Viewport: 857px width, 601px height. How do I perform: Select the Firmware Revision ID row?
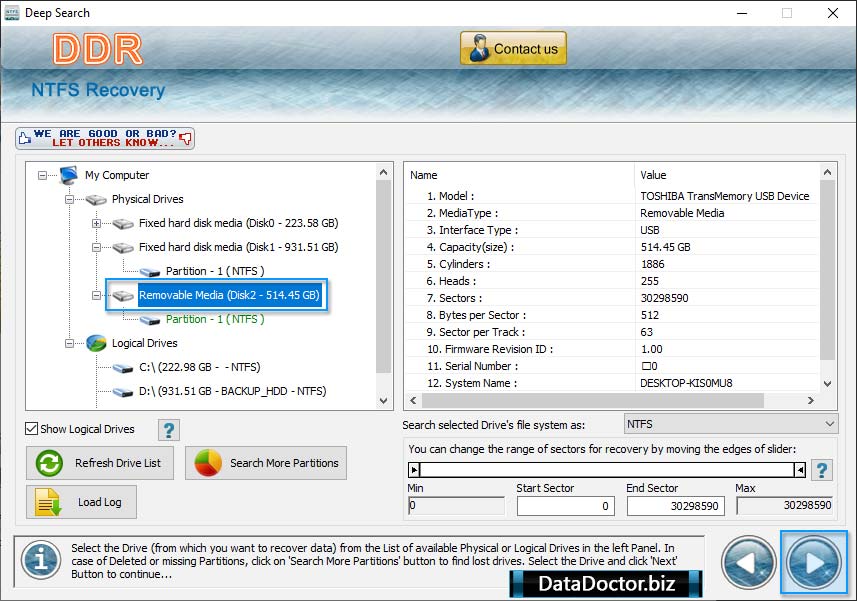(x=612, y=349)
